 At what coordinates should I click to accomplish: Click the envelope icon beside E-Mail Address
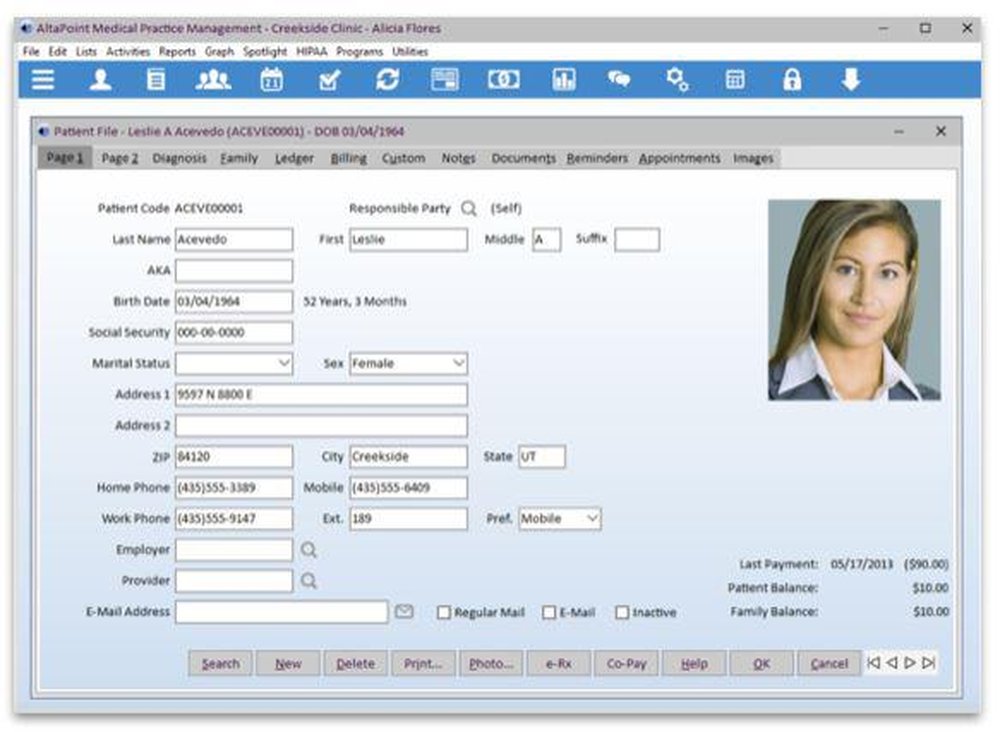(x=404, y=612)
